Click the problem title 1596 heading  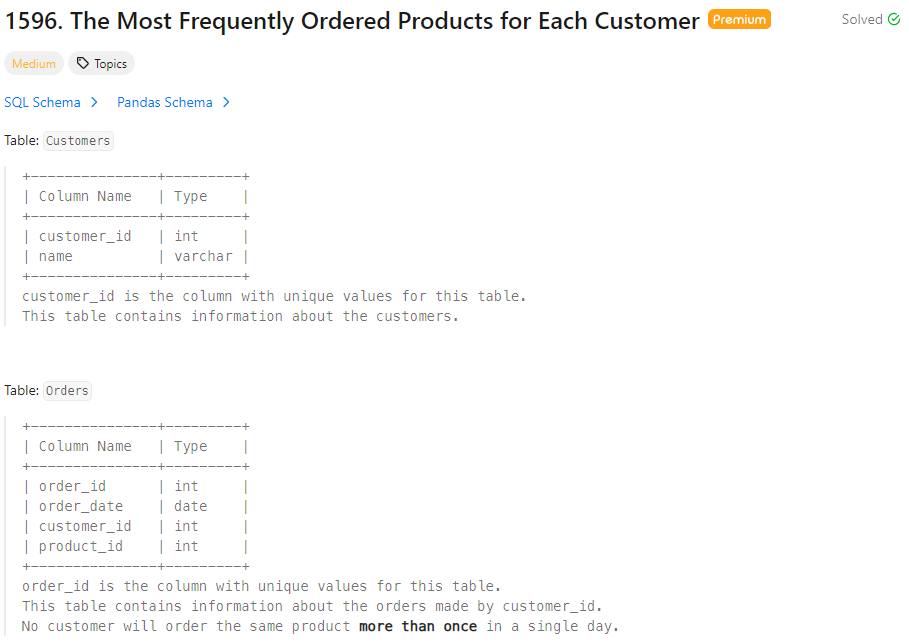[x=352, y=21]
